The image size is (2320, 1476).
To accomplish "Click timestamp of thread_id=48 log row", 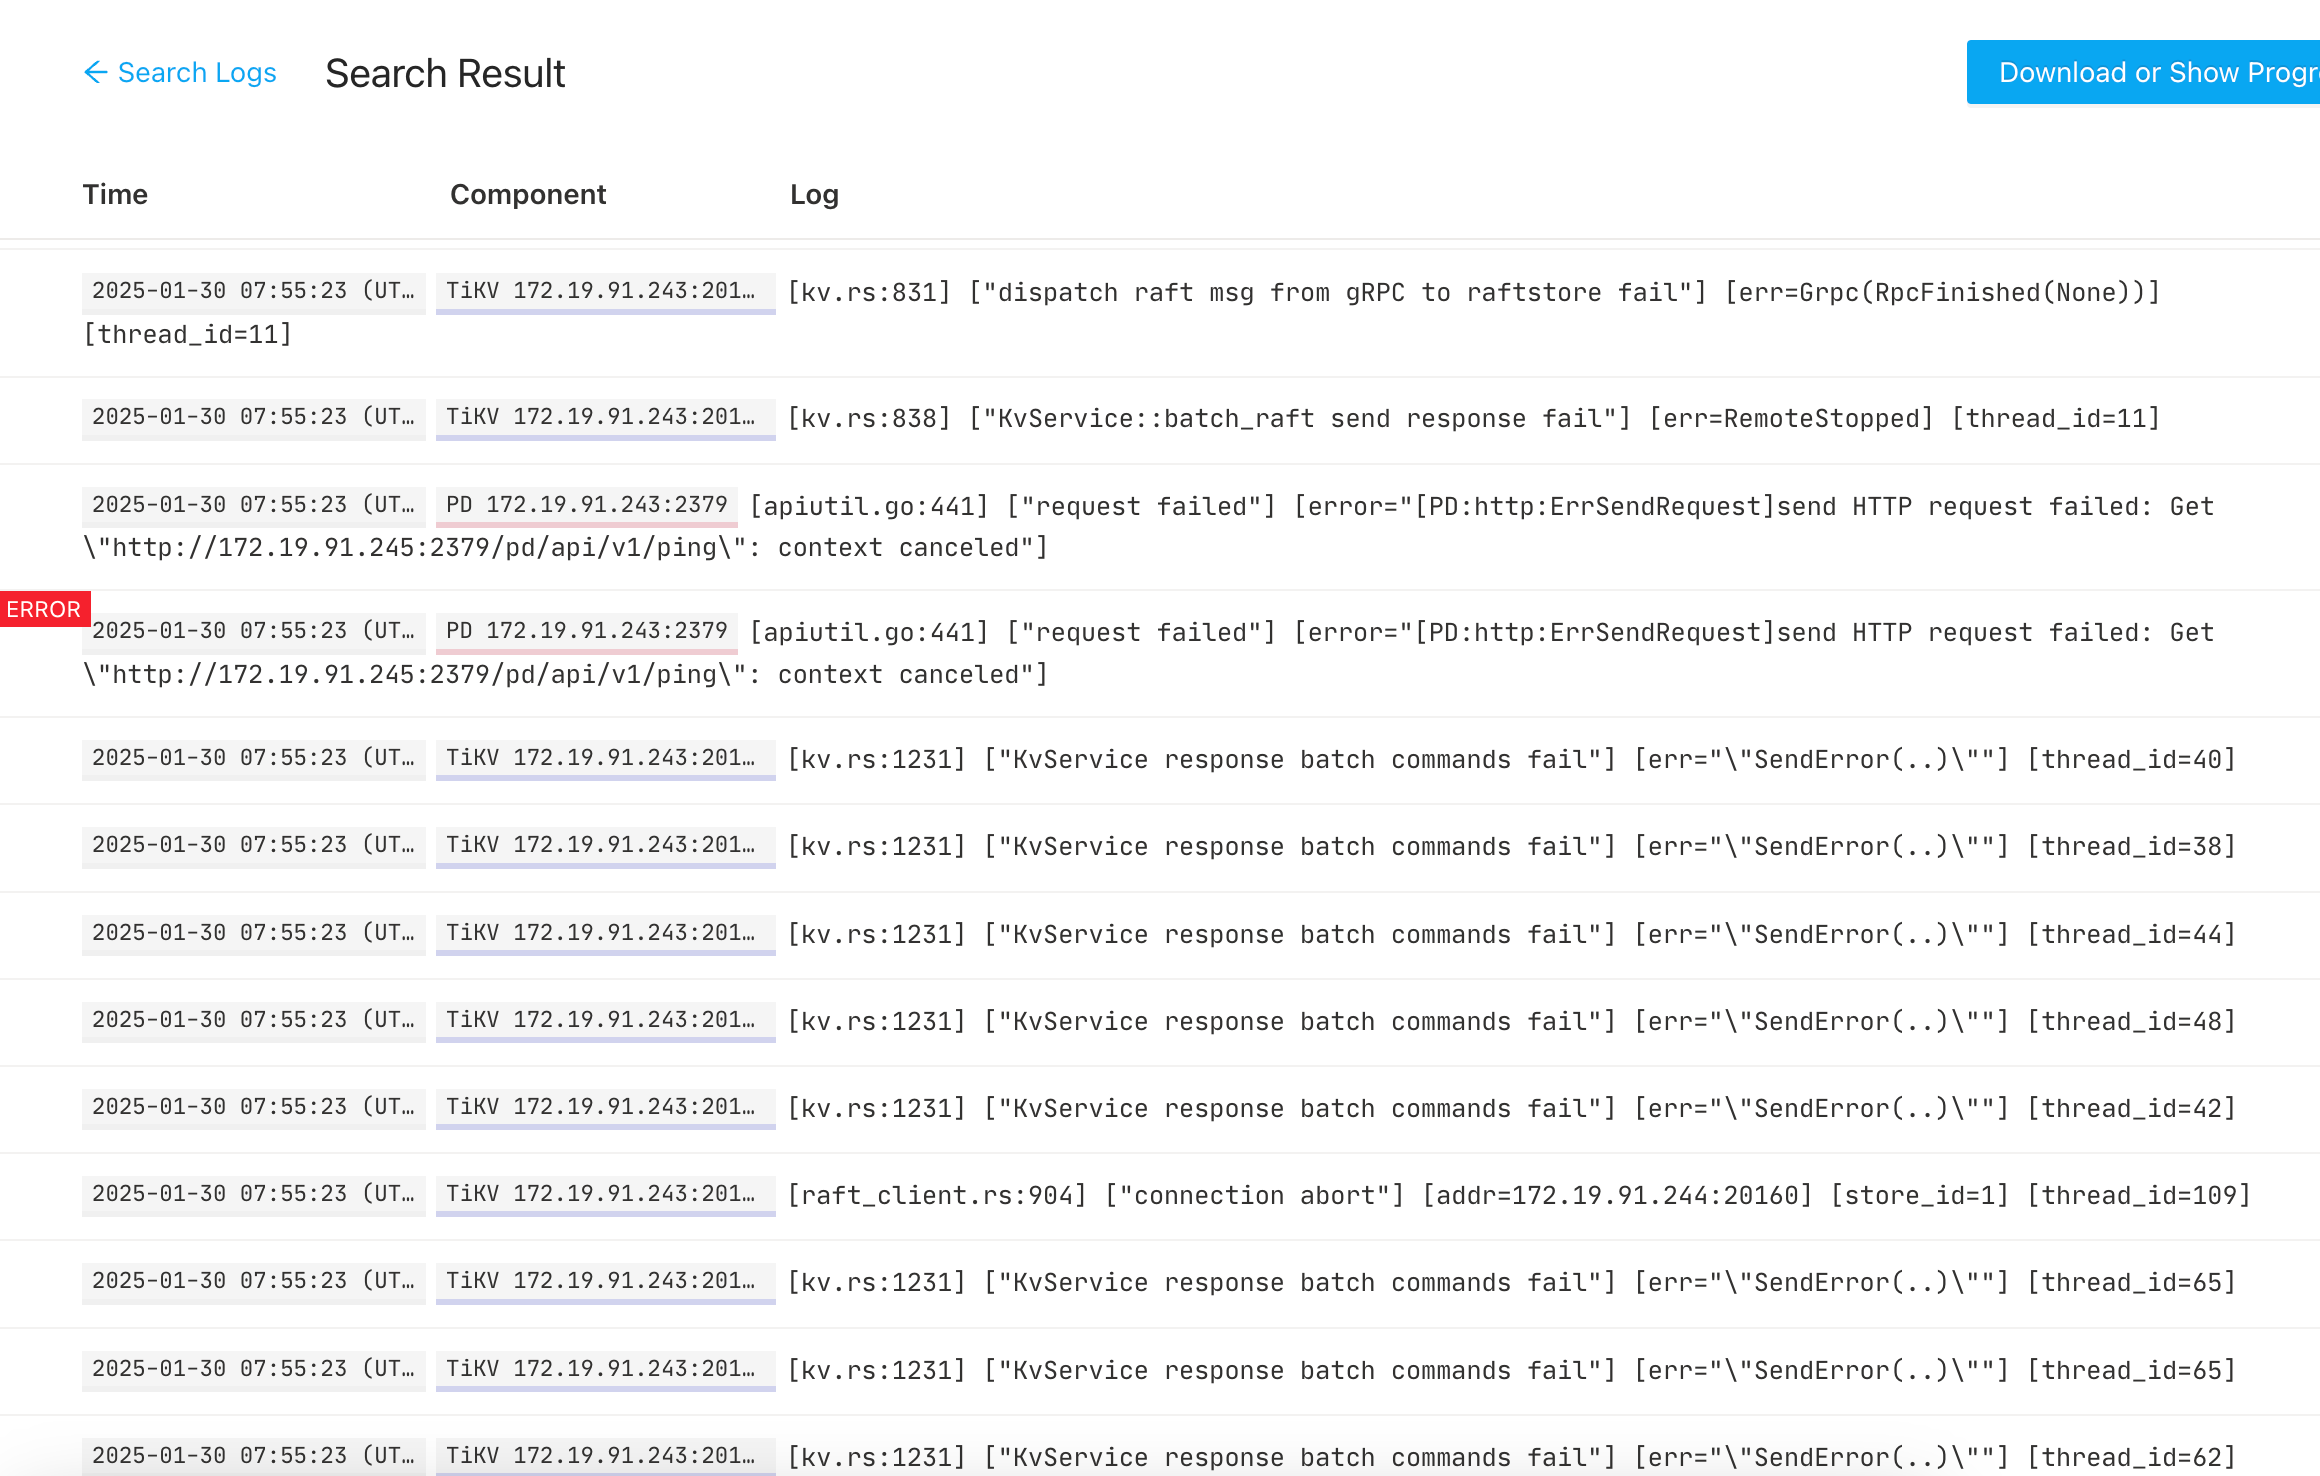I will 253,1020.
